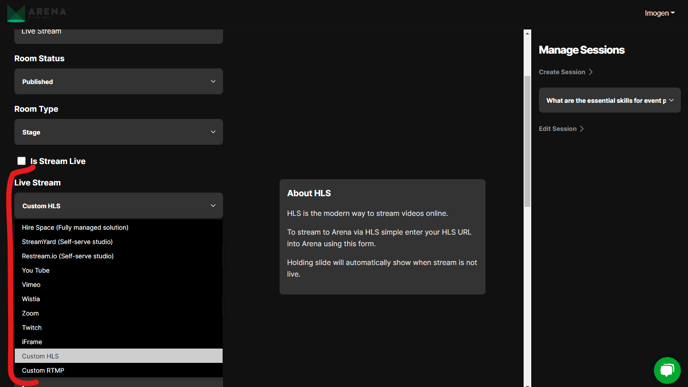Choose the Custom RTMP option
Screen dimensions: 688x387
[x=118, y=370]
